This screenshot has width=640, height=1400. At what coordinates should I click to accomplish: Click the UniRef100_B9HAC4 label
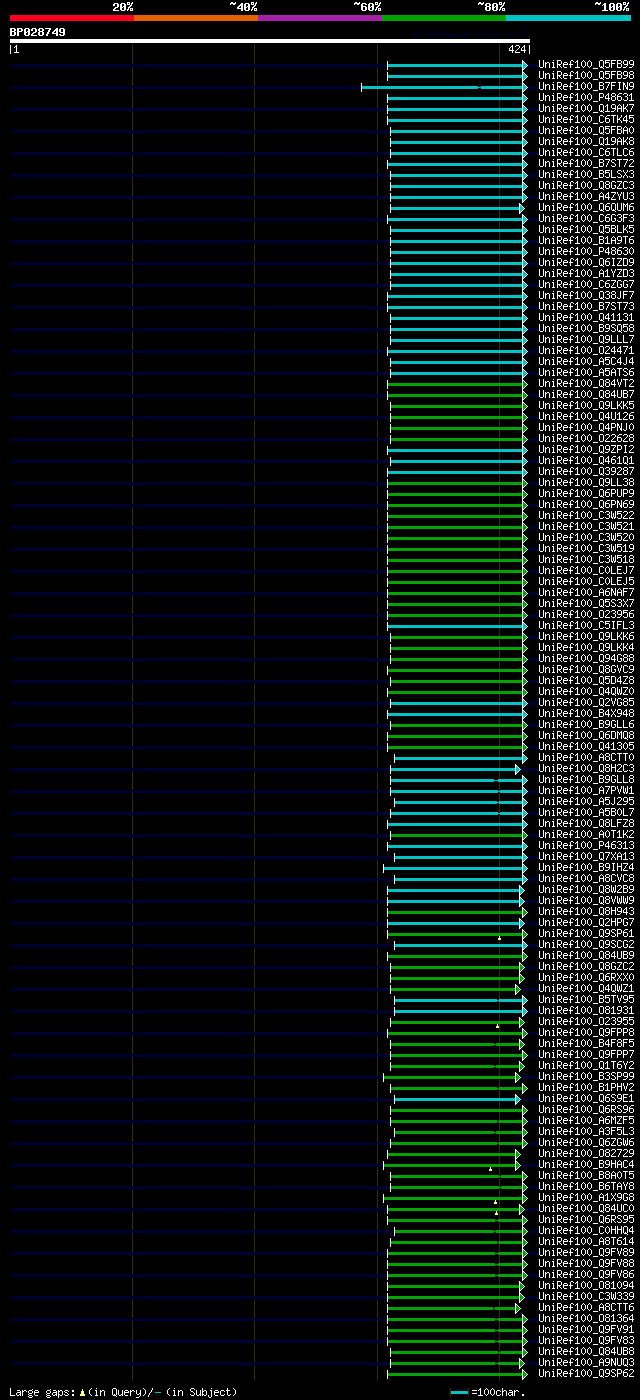[586, 1164]
